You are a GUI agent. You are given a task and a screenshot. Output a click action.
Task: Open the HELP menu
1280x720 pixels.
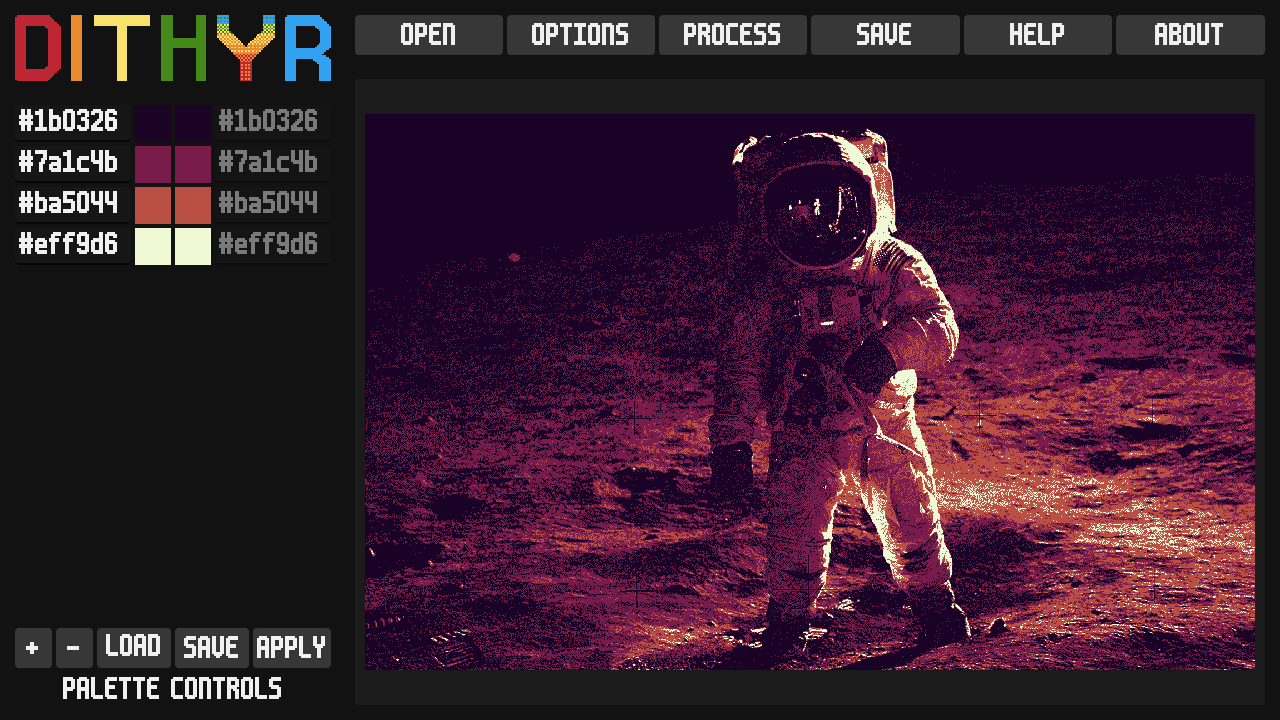[1037, 35]
